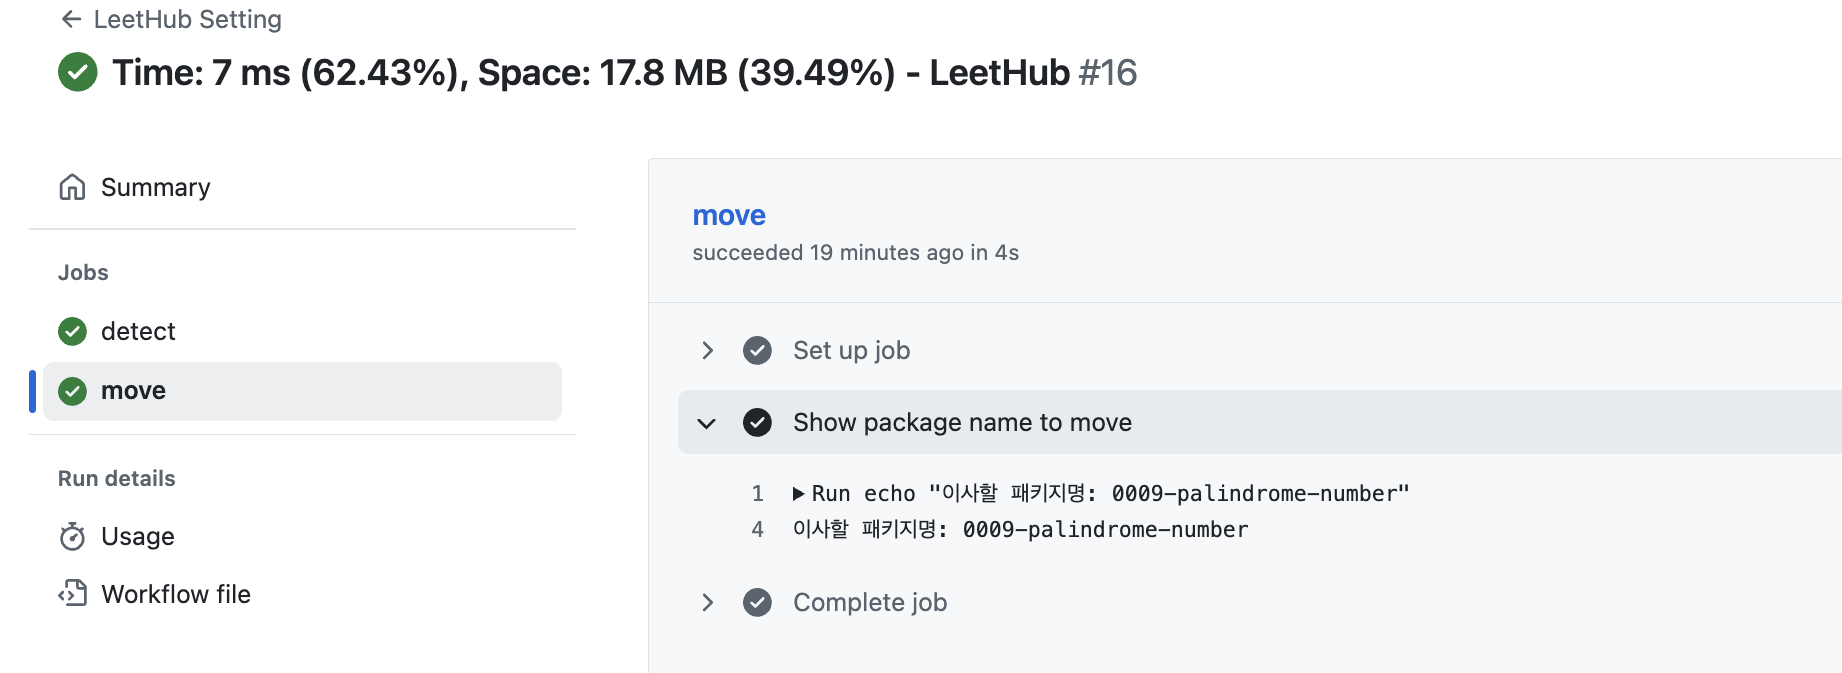Click the green workflow success status icon

click(x=78, y=72)
